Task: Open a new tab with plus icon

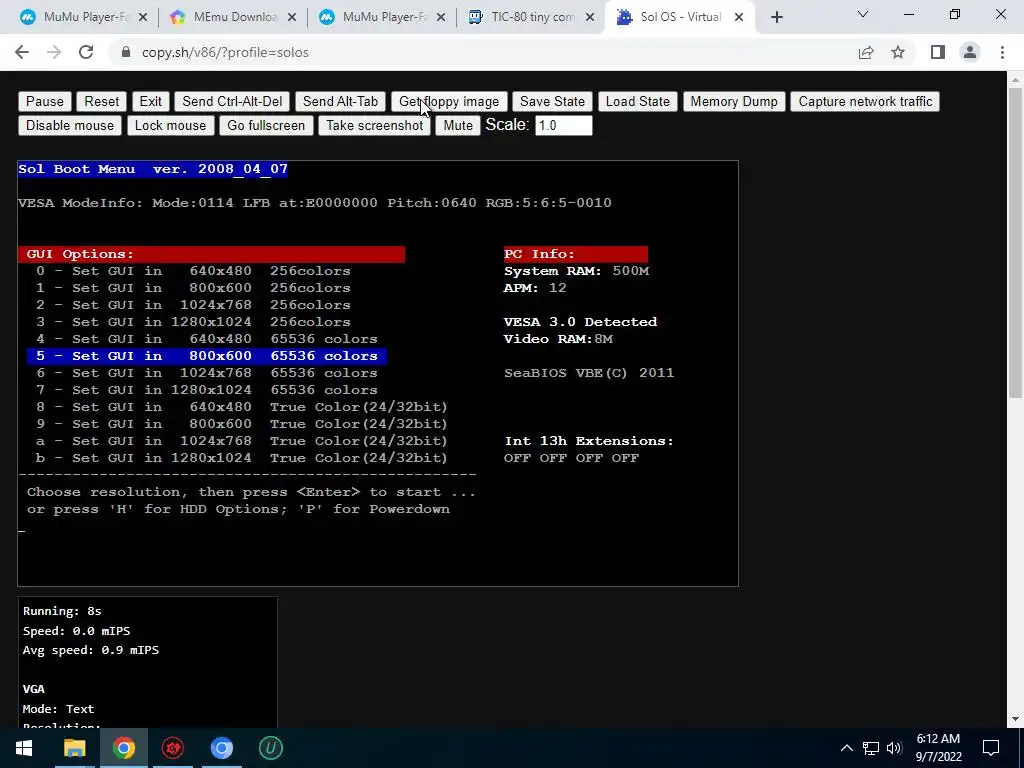Action: click(776, 17)
